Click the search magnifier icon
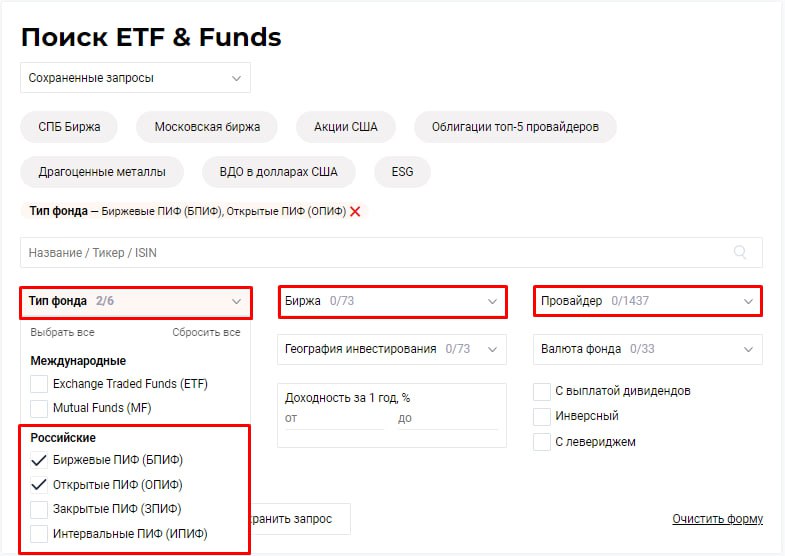Image resolution: width=785 pixels, height=556 pixels. (x=740, y=253)
